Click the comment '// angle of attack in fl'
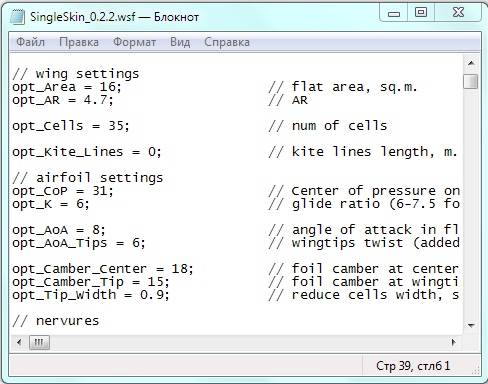Screen dimensions: 488x384 [364, 230]
